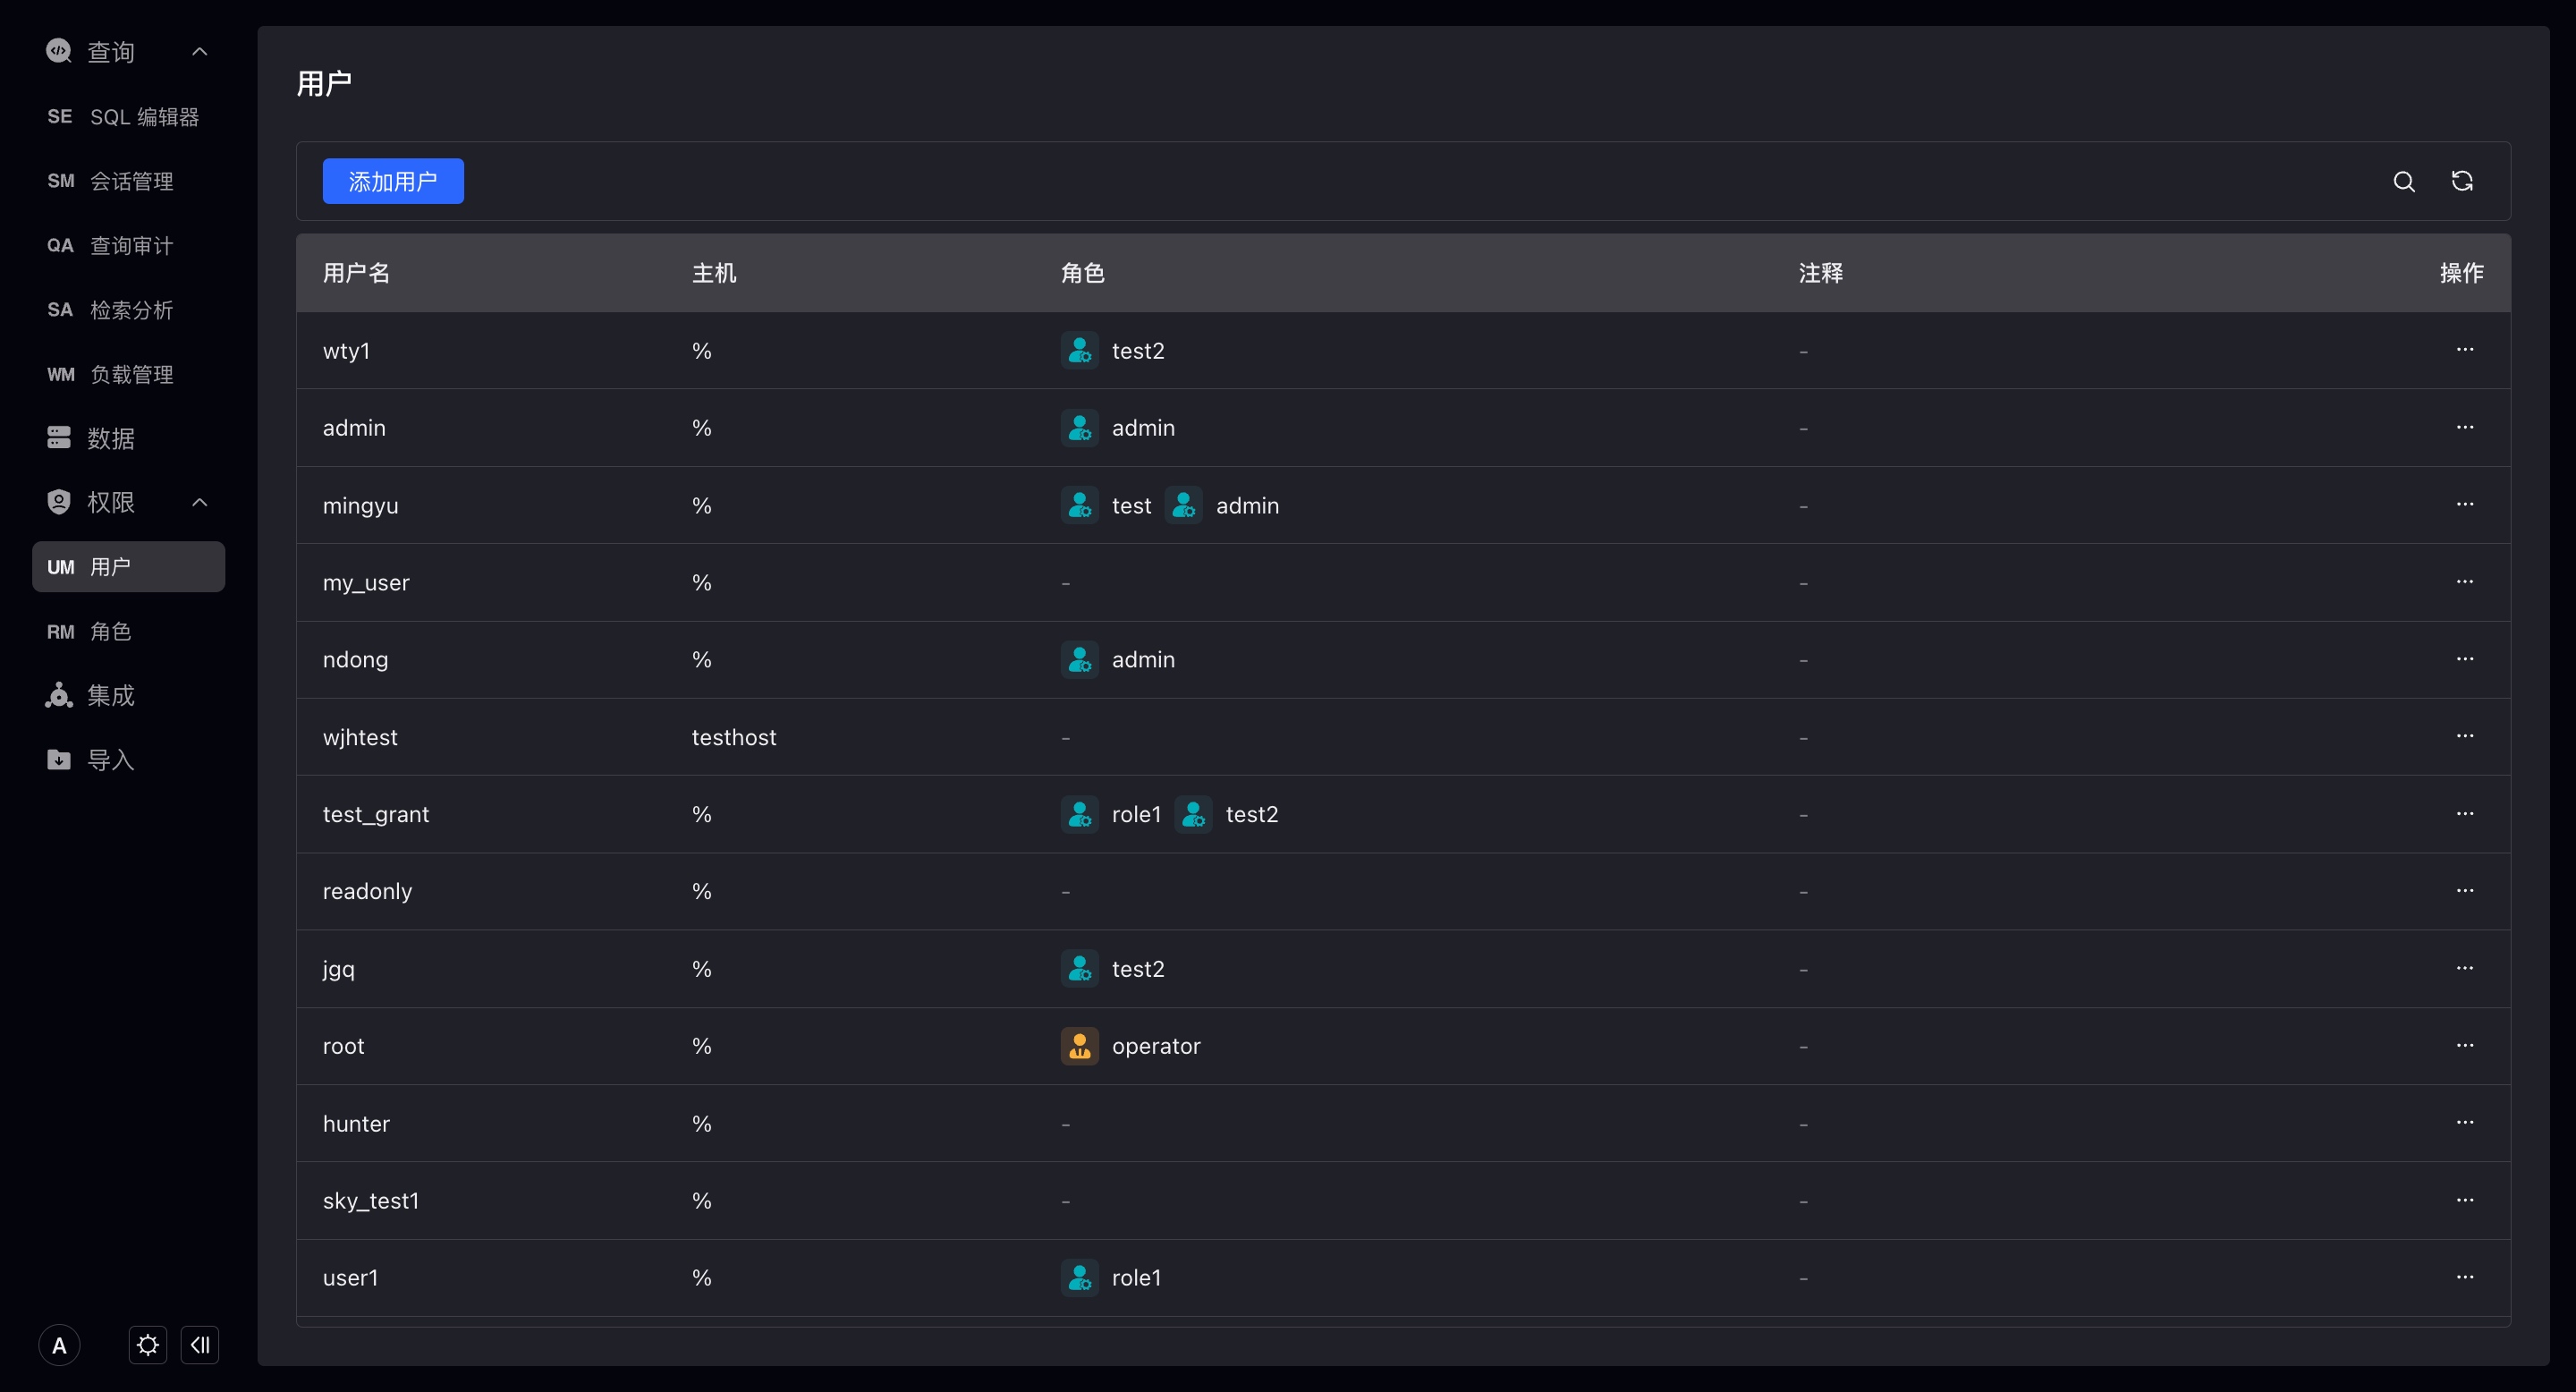Click the 用户 page heading
This screenshot has width=2576, height=1392.
(x=324, y=83)
